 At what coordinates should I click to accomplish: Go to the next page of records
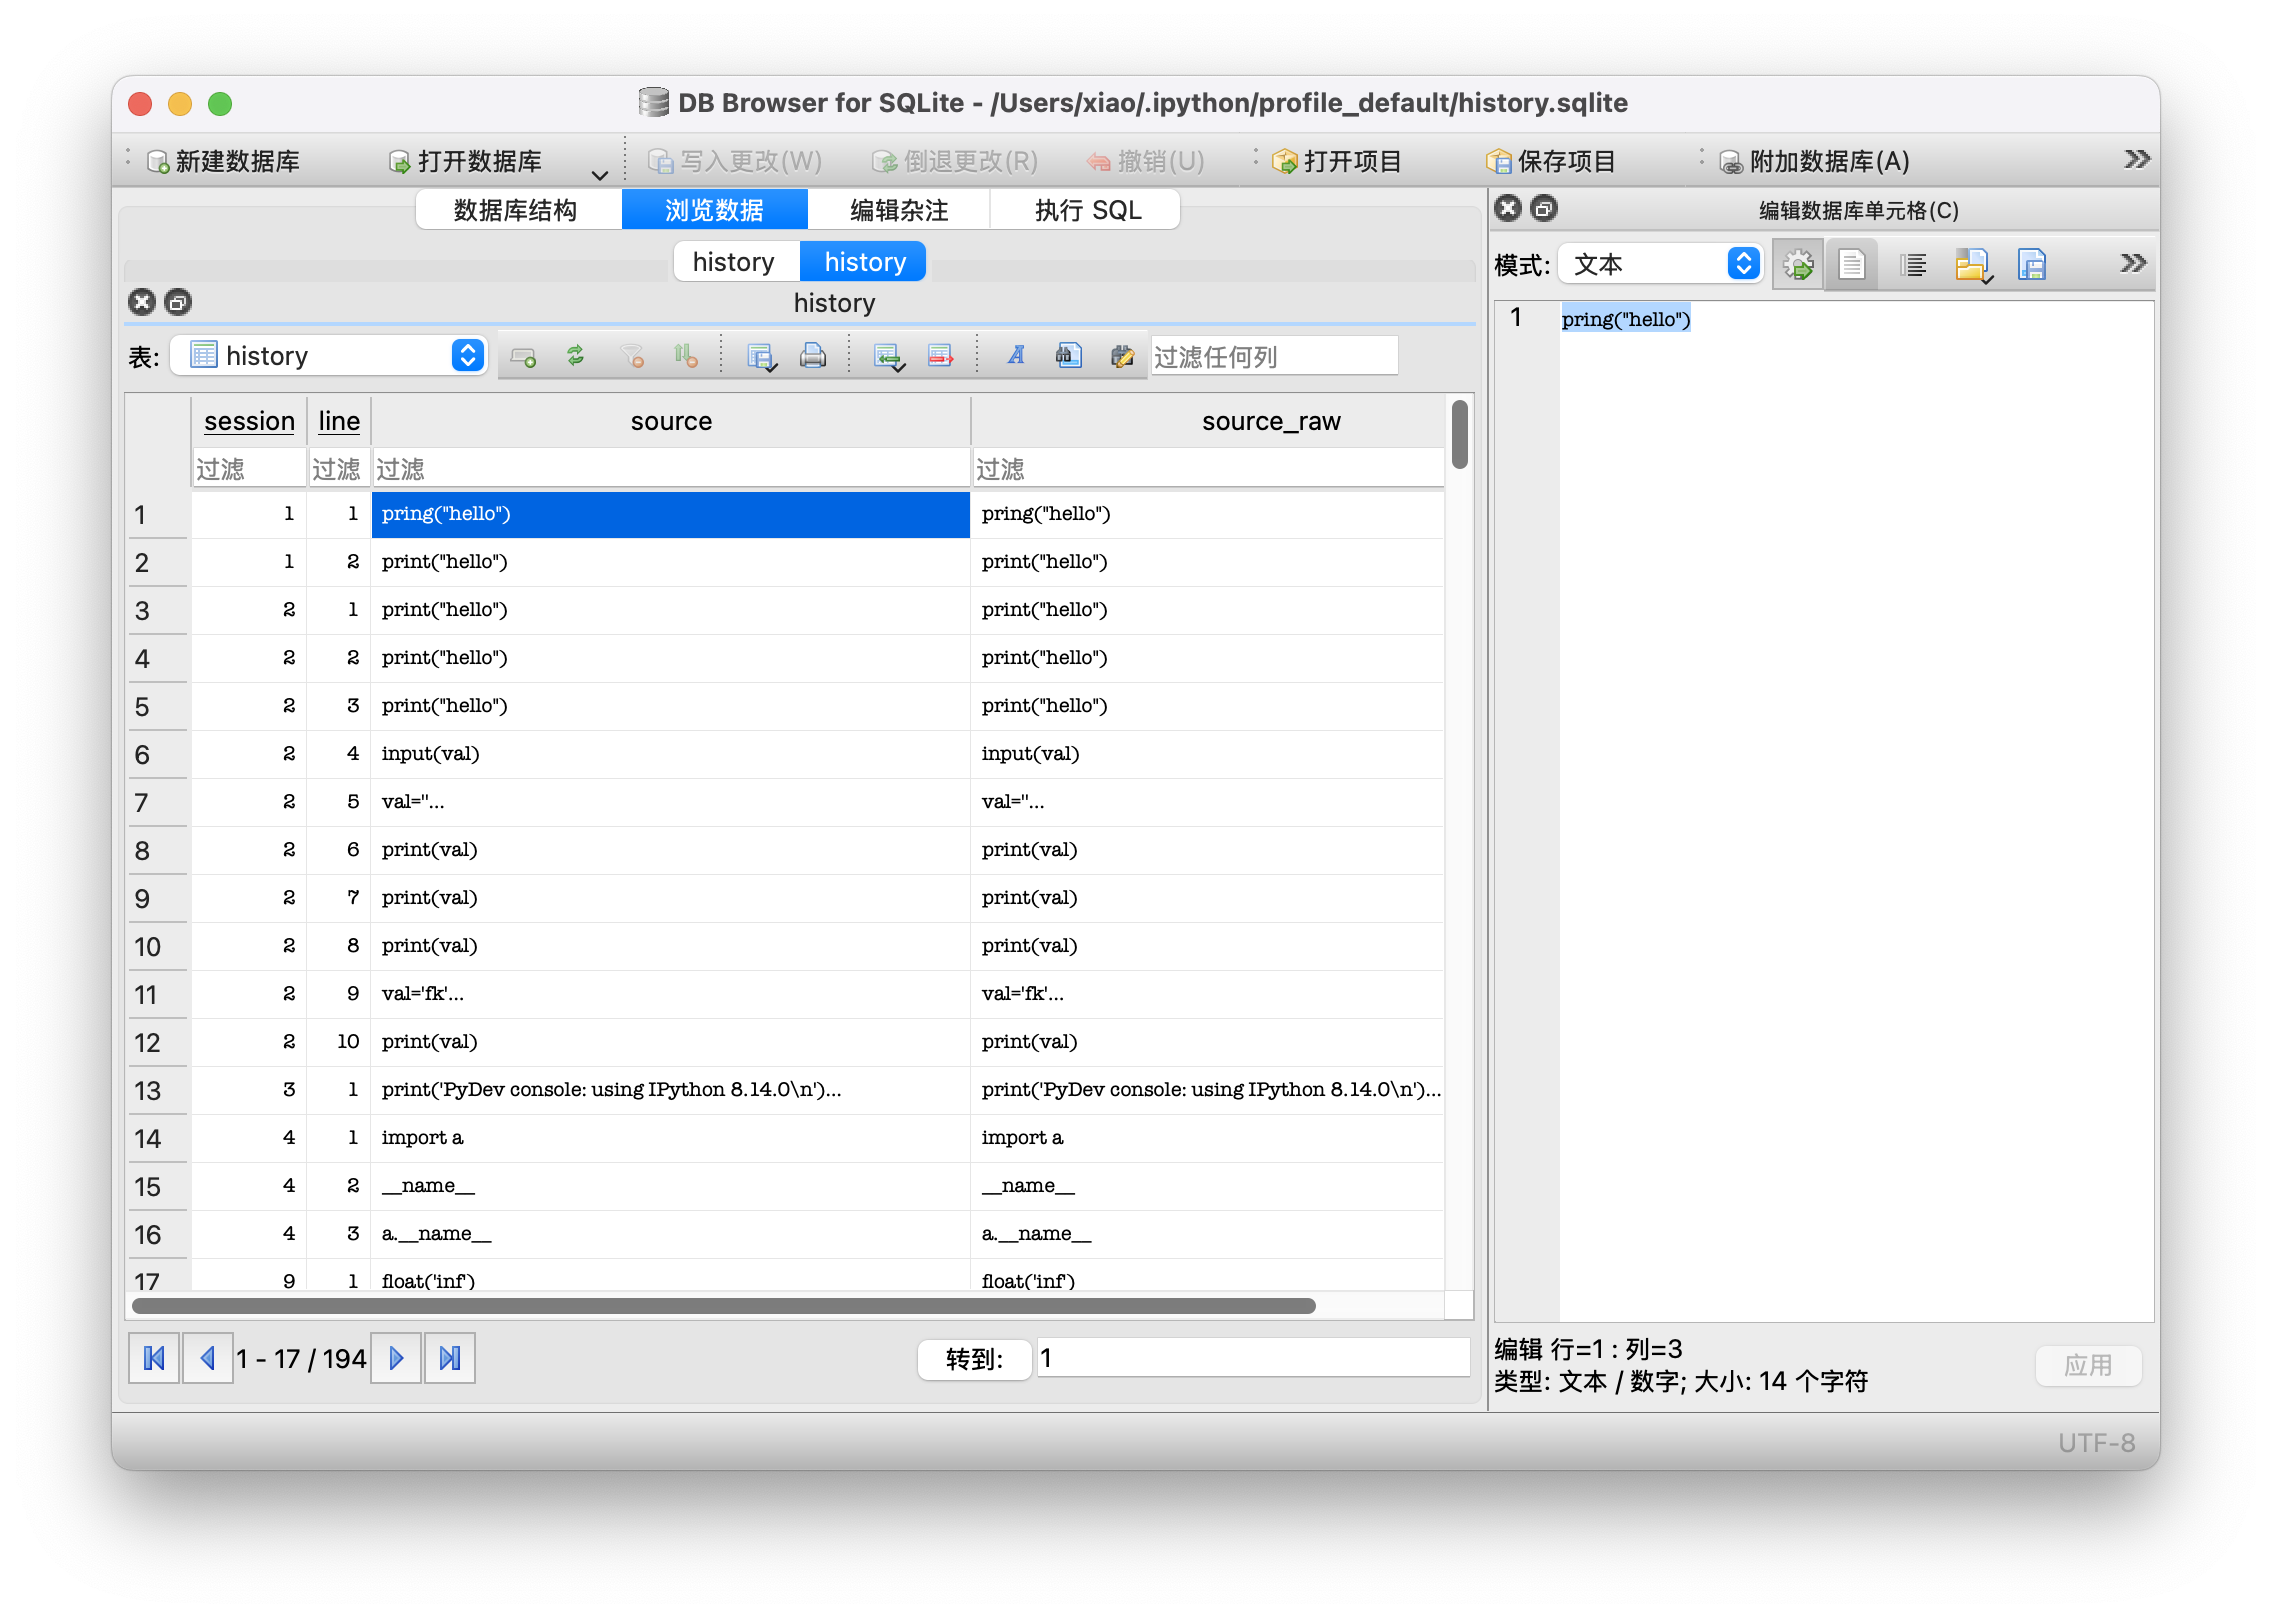(x=396, y=1358)
